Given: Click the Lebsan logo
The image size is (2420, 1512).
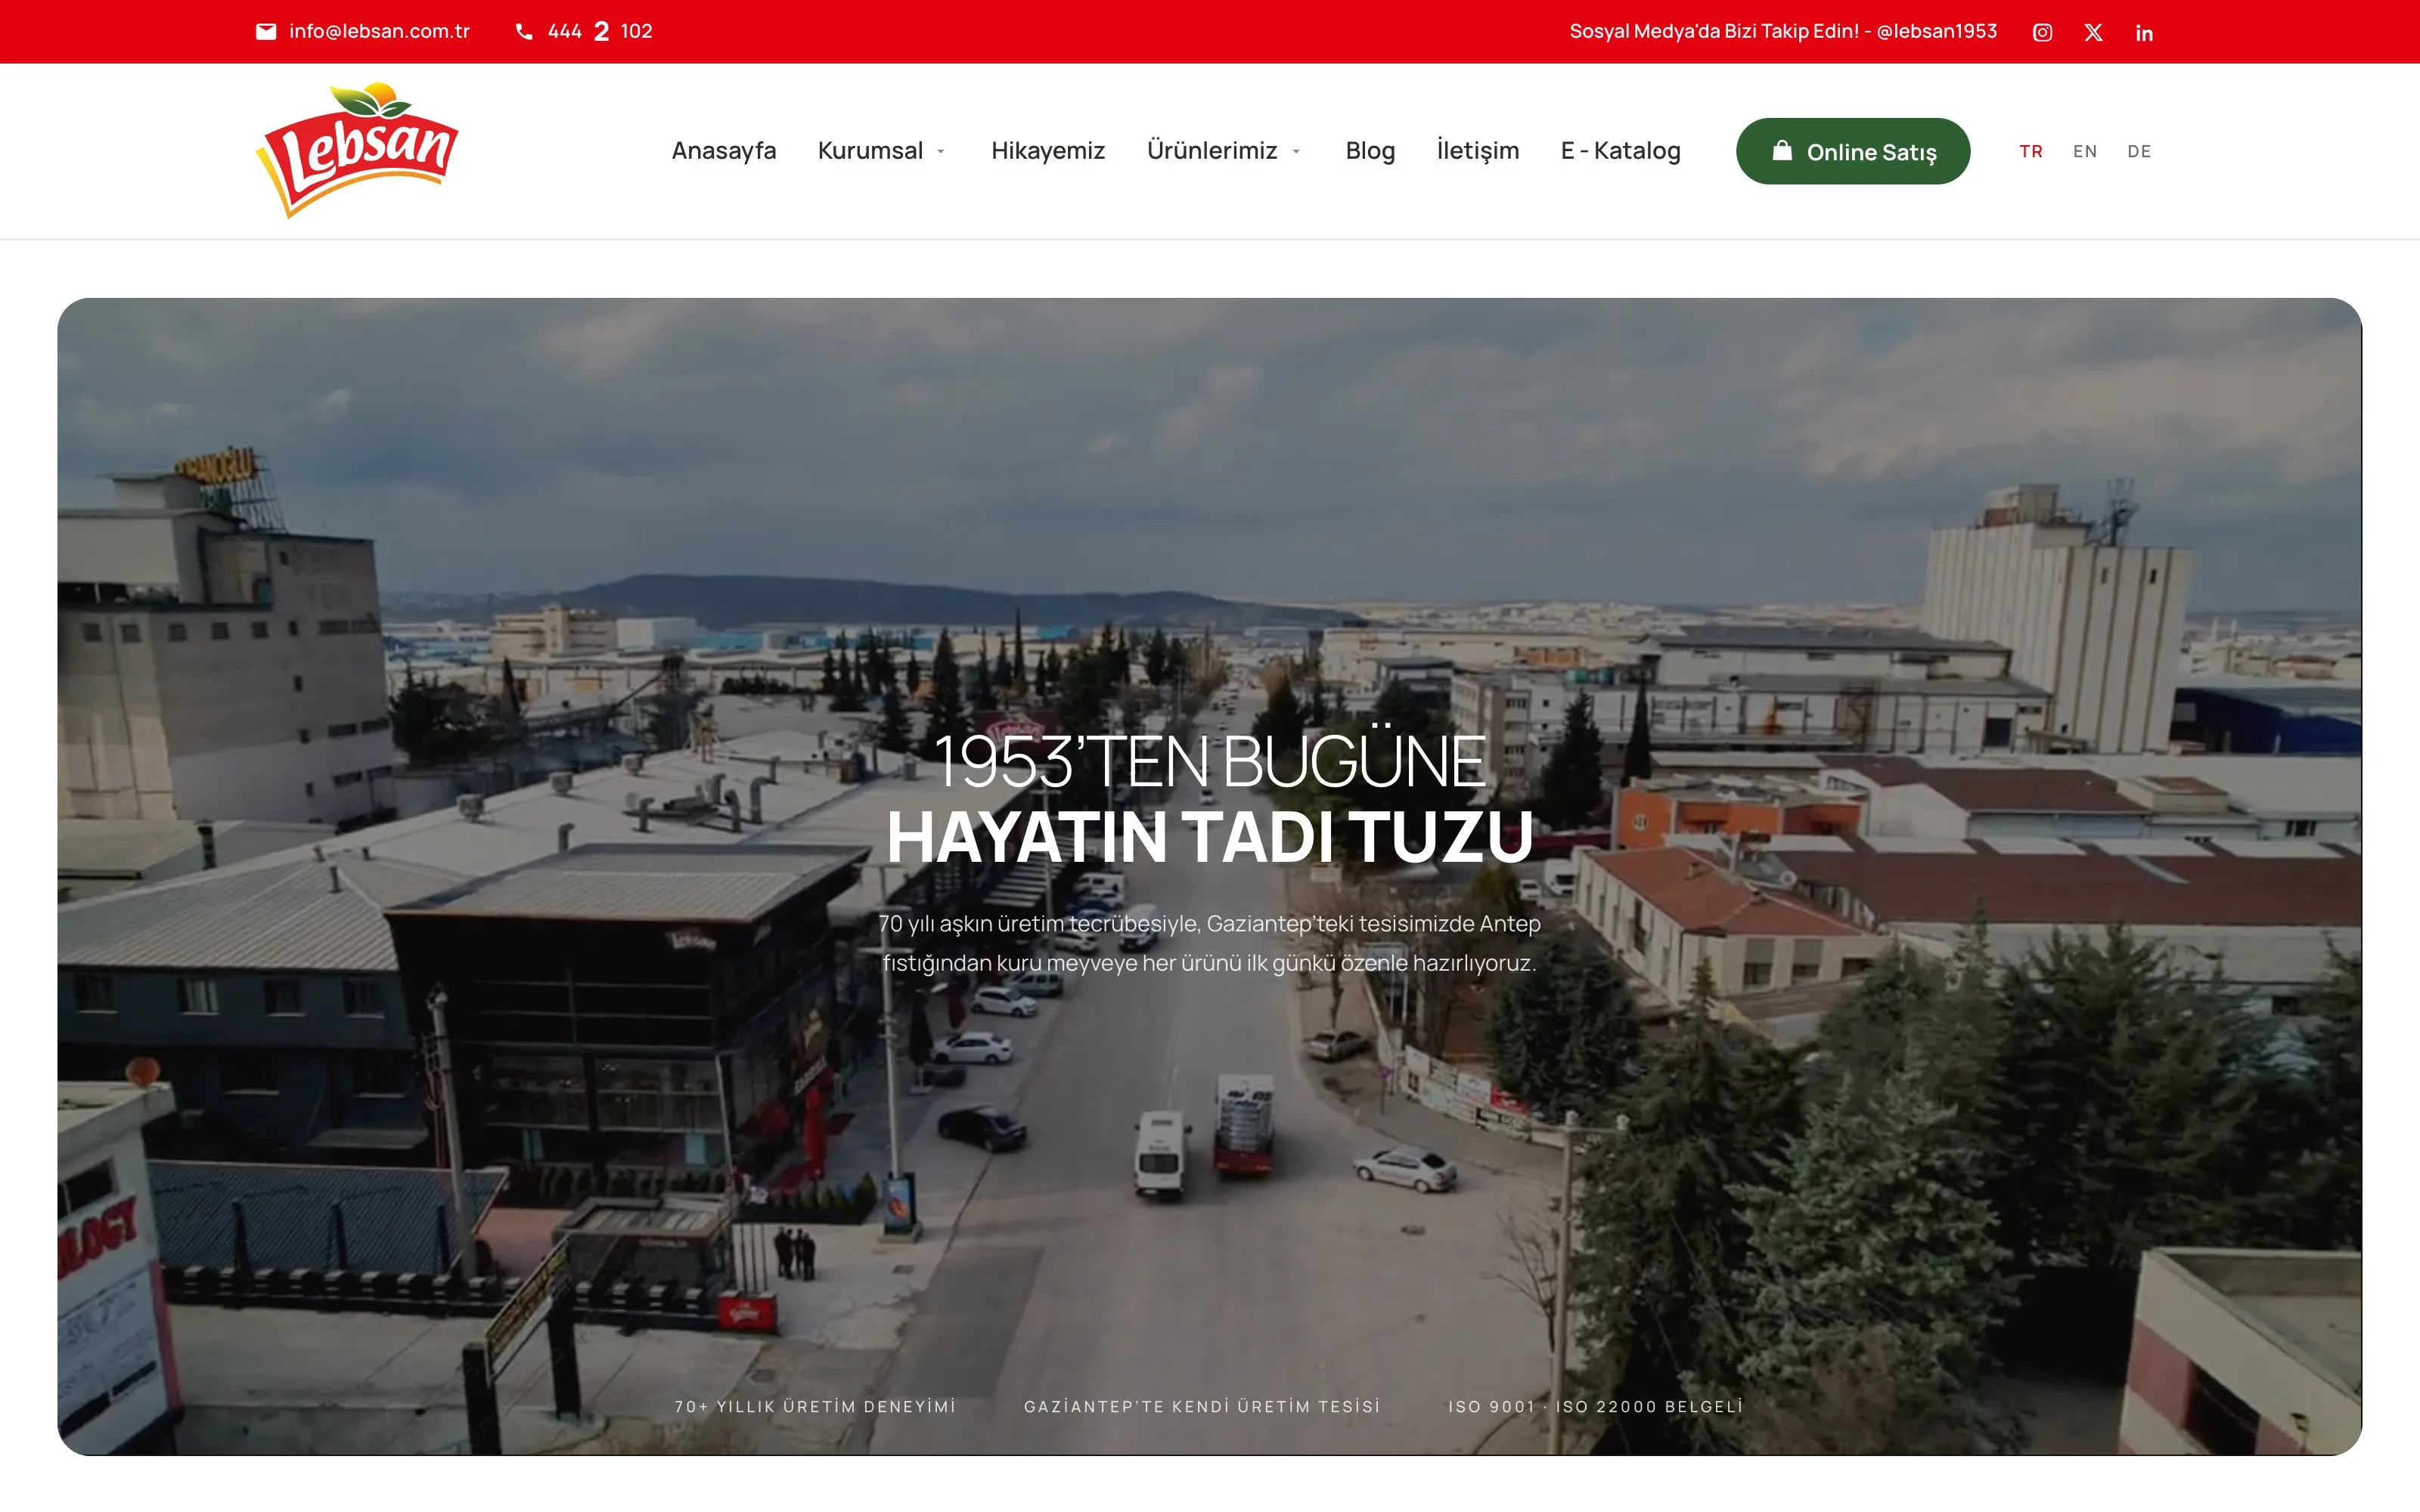Looking at the screenshot, I should 357,150.
